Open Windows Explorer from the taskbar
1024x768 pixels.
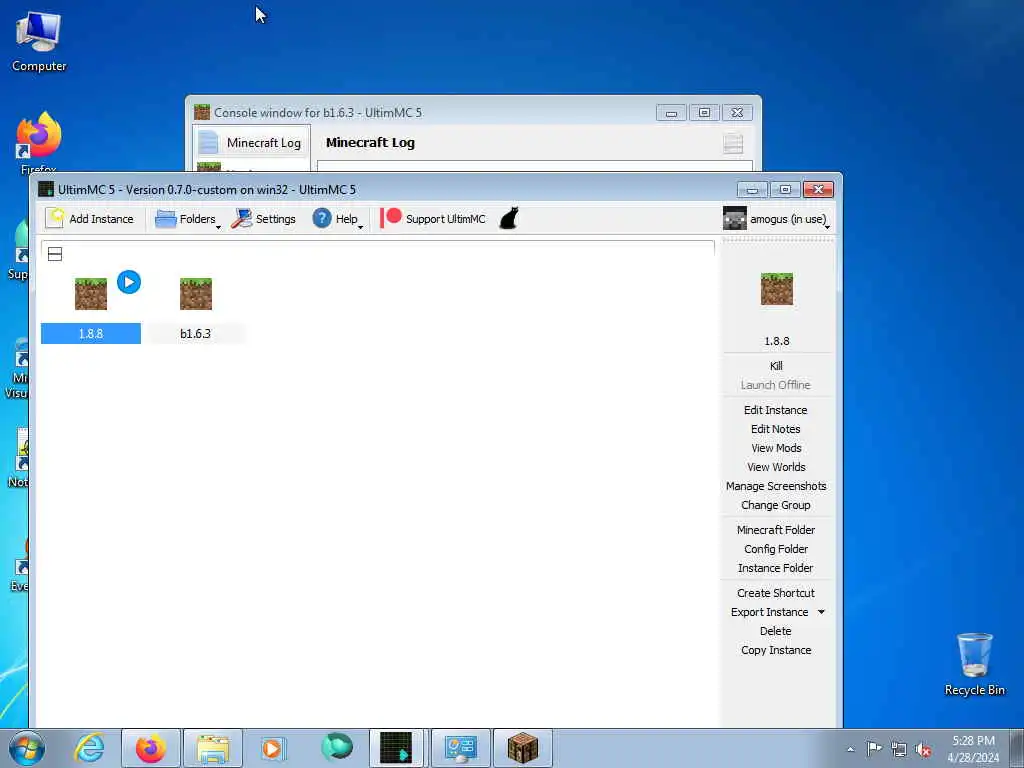coord(213,748)
